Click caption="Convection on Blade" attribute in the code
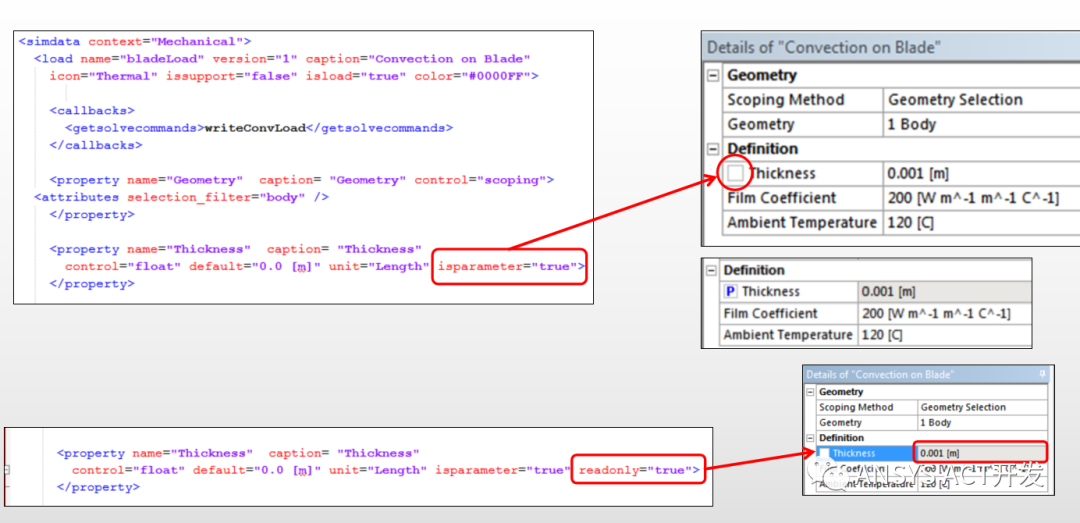The width and height of the screenshot is (1080, 523). (x=417, y=59)
